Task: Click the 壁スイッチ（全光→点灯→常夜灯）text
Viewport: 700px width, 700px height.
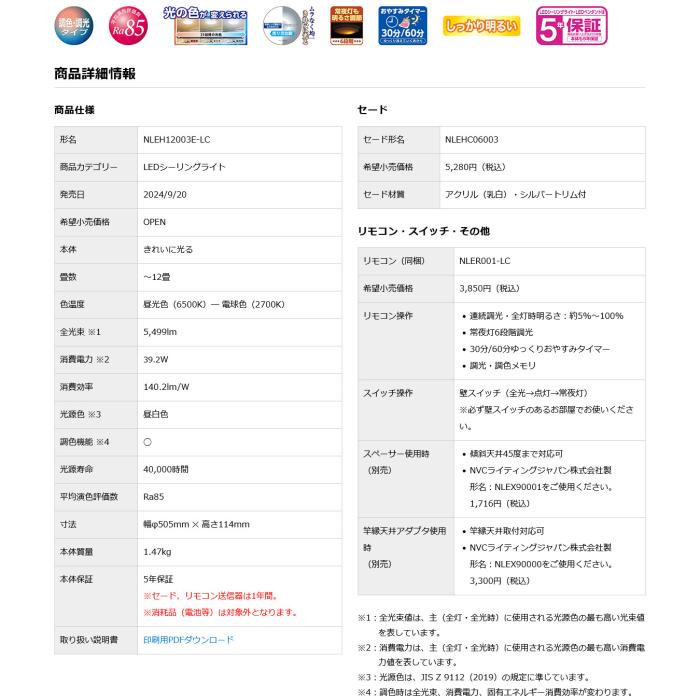Action: click(525, 393)
